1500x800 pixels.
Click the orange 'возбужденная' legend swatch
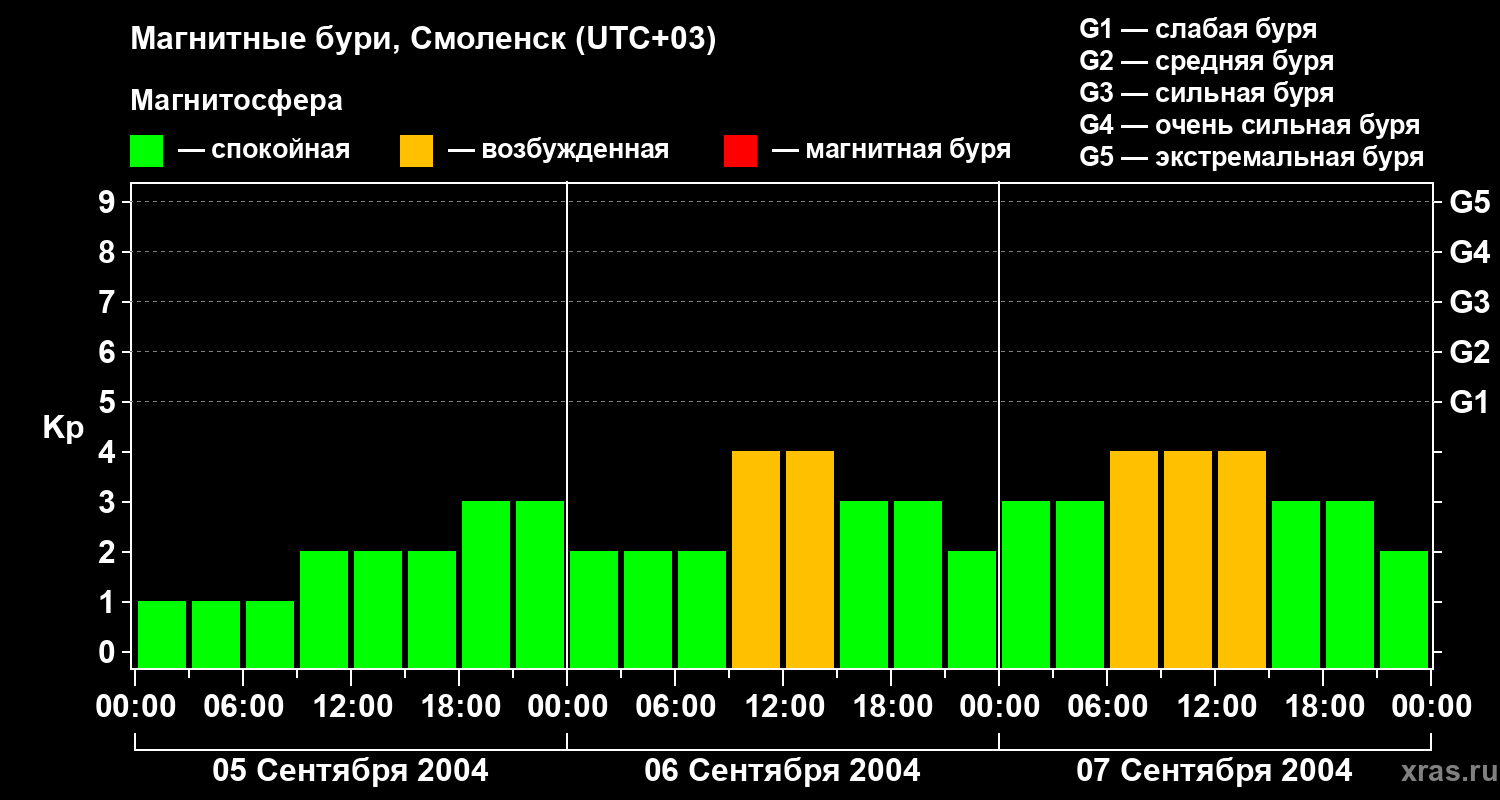[x=416, y=151]
